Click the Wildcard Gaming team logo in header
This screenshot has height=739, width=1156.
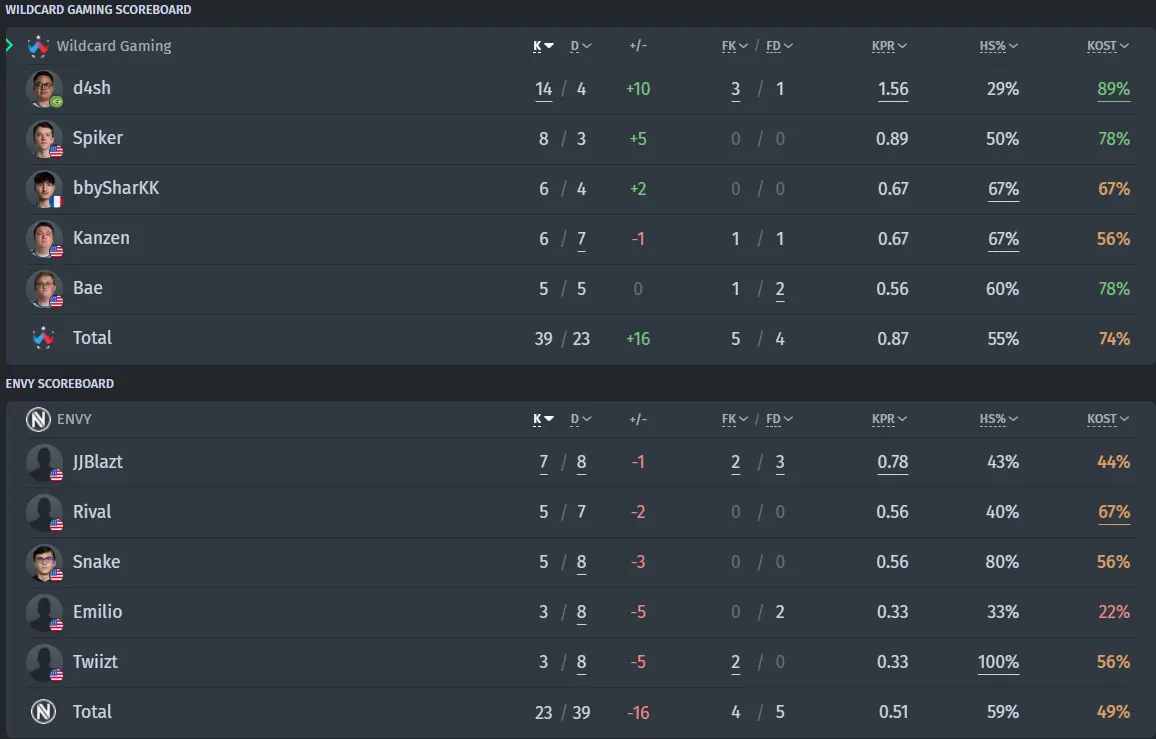coord(38,46)
